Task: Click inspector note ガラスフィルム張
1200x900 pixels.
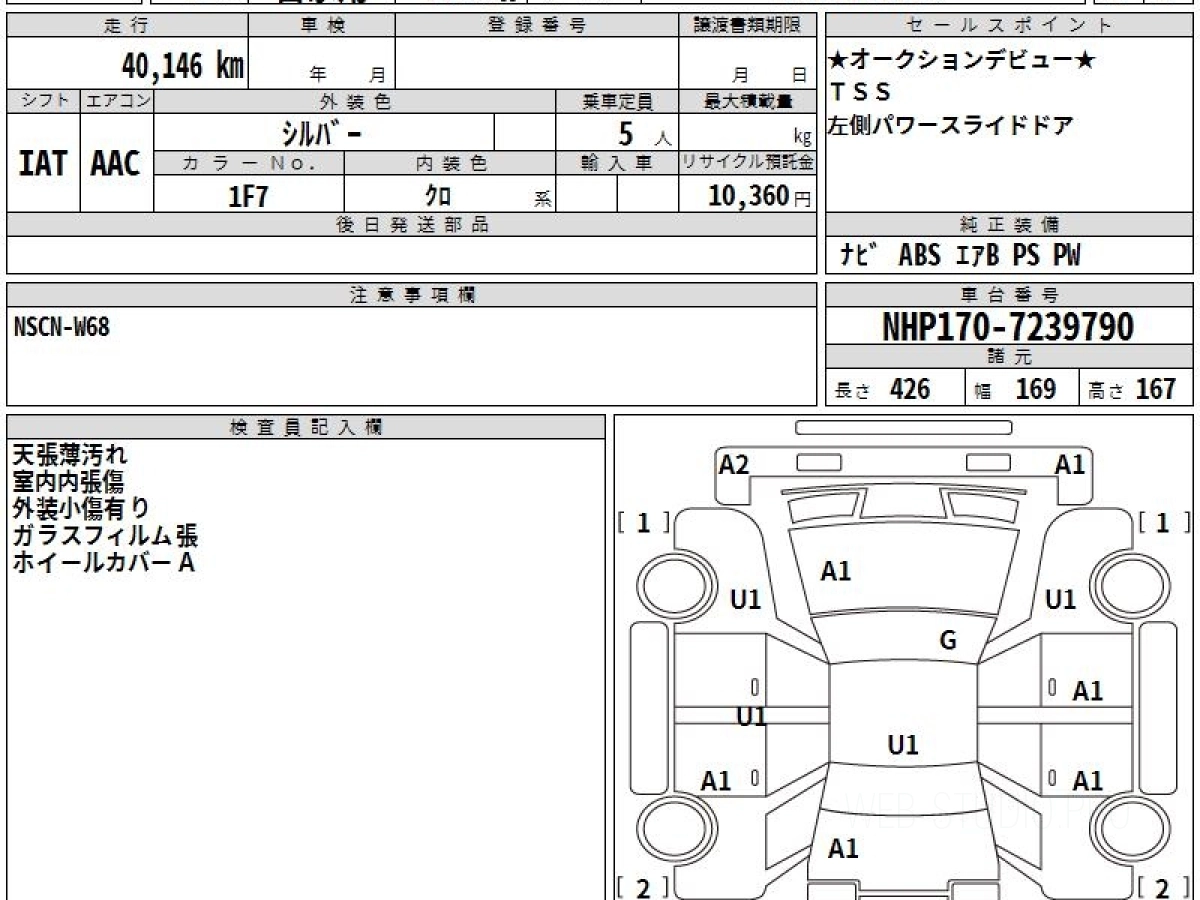Action: click(105, 535)
